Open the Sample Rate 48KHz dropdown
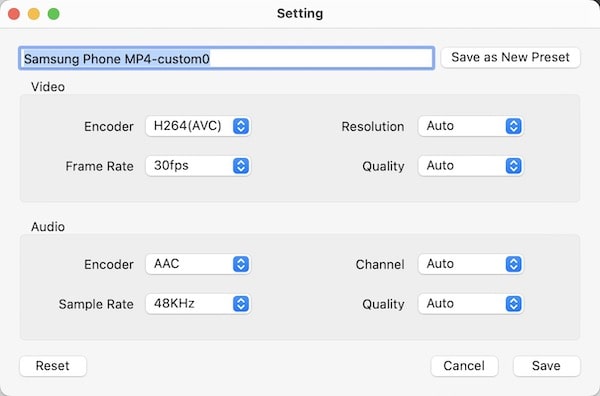Viewport: 600px width, 396px height. click(x=198, y=304)
